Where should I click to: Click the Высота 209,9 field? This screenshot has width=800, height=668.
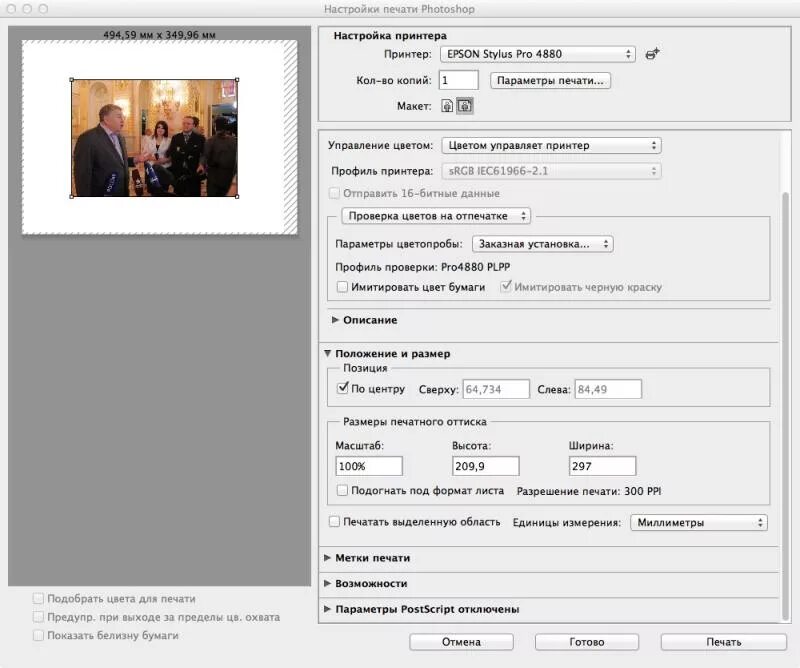click(x=486, y=466)
